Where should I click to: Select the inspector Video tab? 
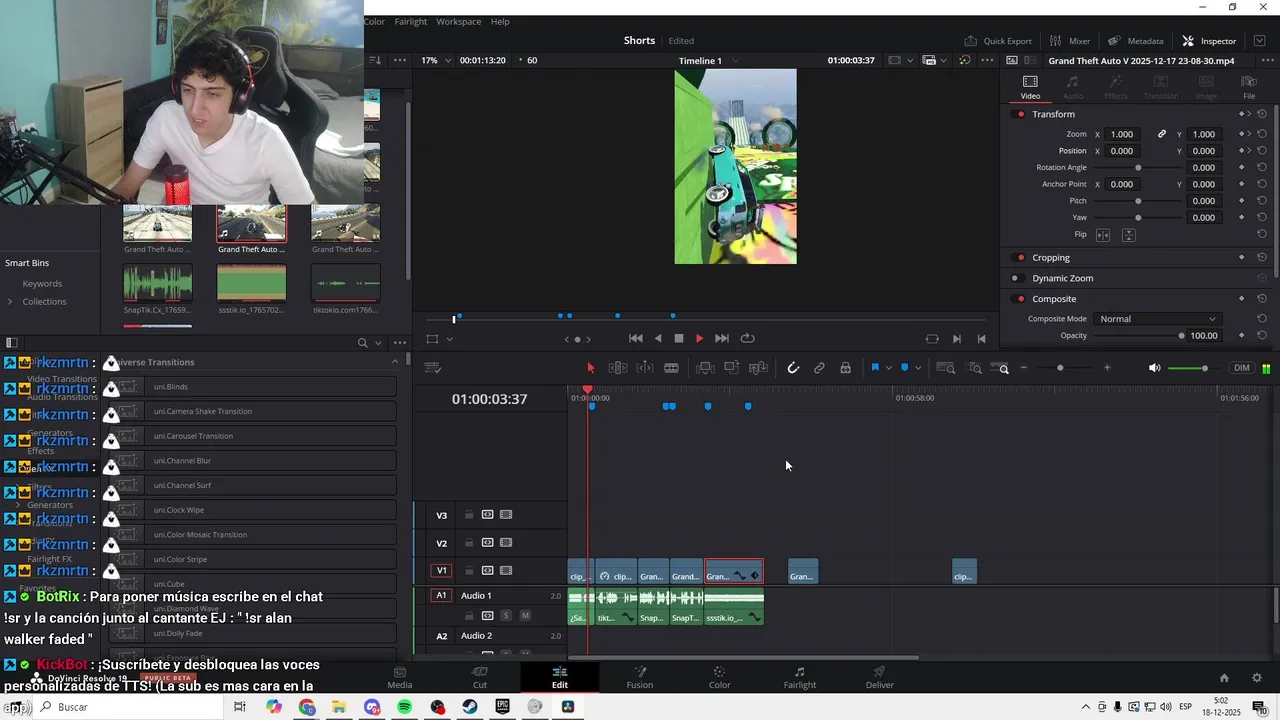pyautogui.click(x=1030, y=87)
